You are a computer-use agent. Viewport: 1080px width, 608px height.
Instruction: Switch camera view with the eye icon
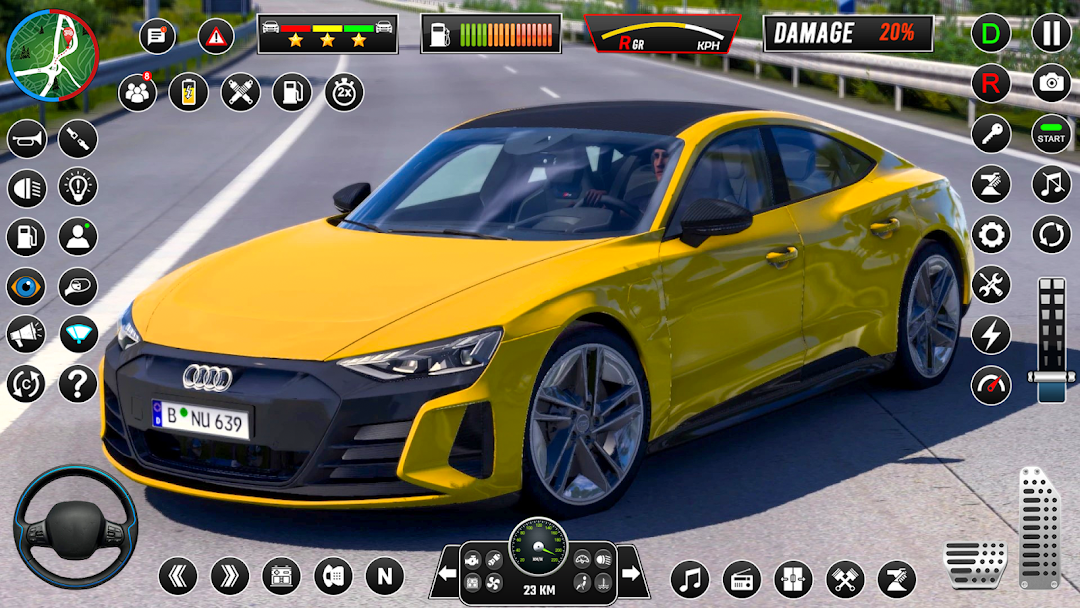coord(27,286)
